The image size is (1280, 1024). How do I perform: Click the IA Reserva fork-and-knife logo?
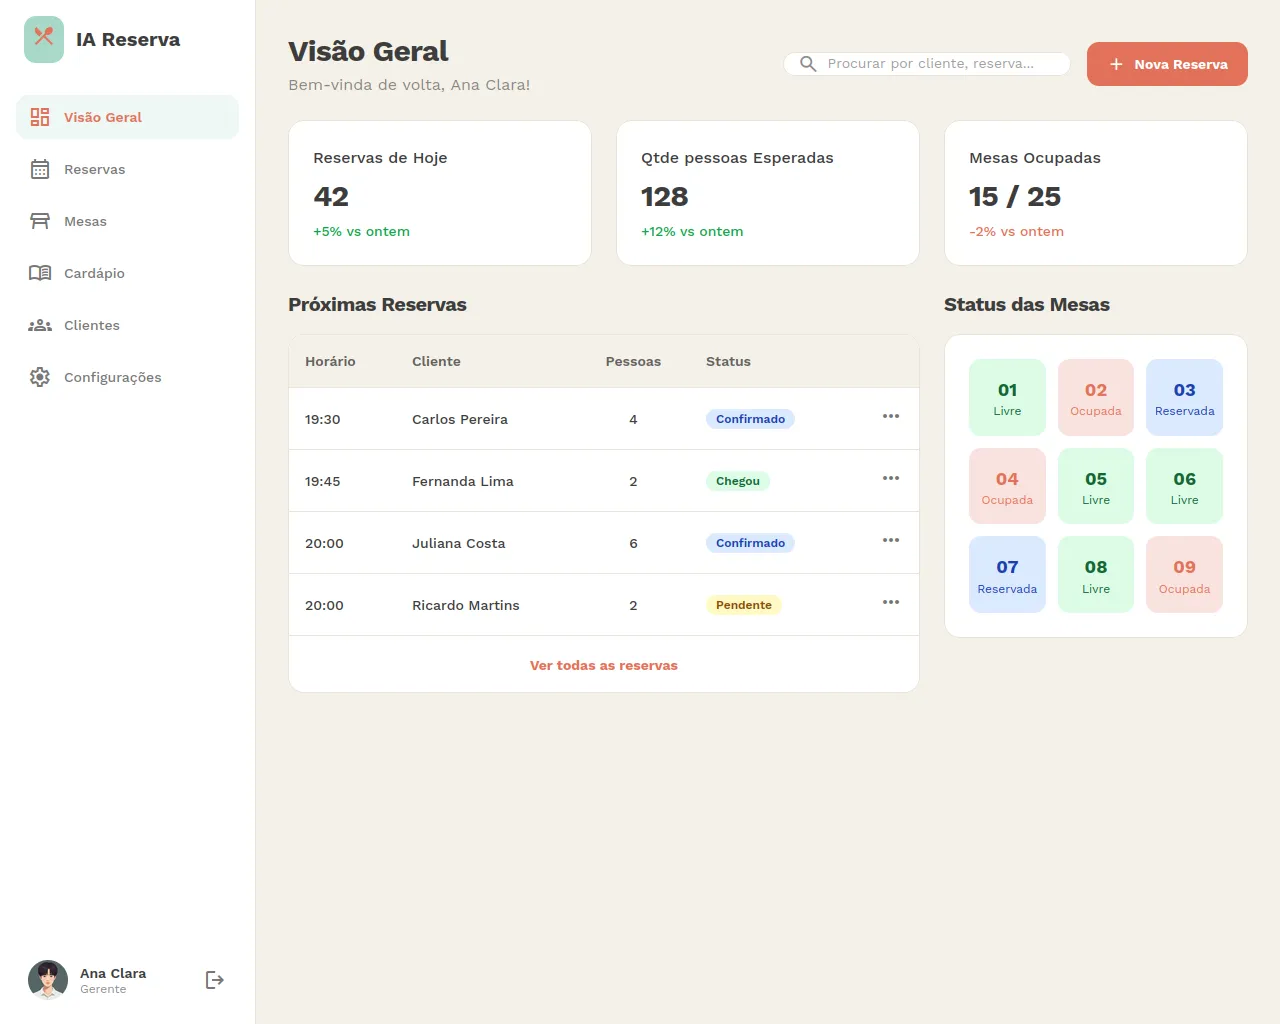pos(44,40)
